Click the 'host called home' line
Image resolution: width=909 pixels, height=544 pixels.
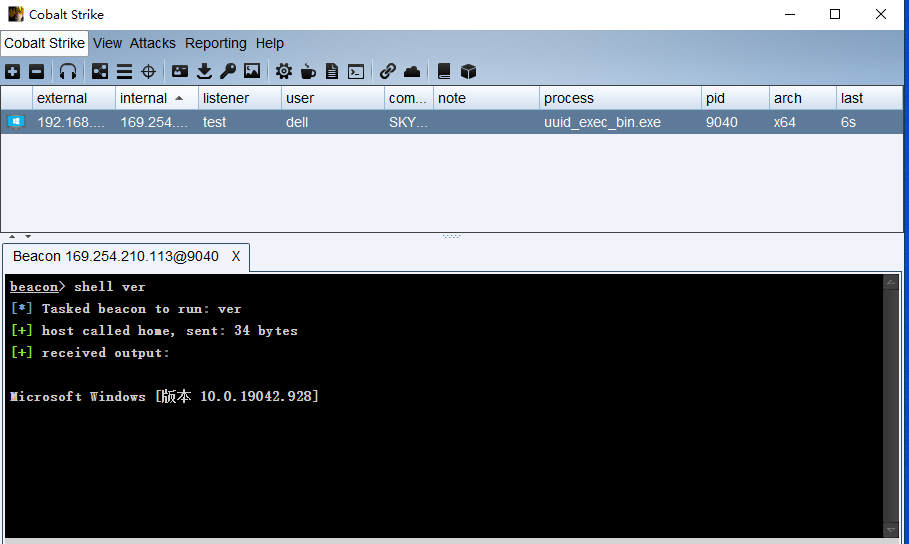[x=154, y=331]
